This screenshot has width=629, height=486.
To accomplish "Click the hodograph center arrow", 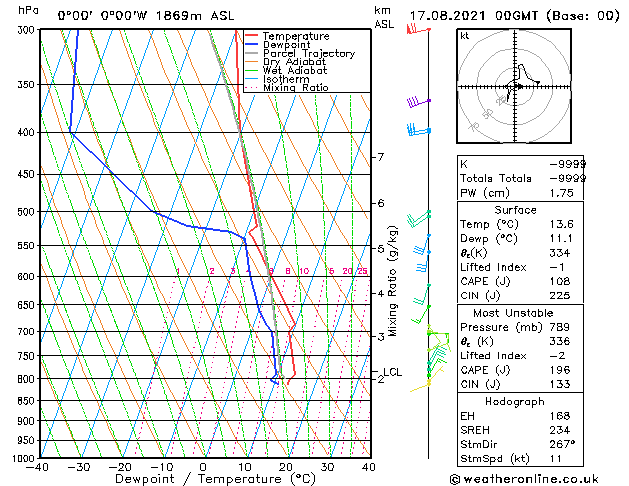I will pos(519,86).
